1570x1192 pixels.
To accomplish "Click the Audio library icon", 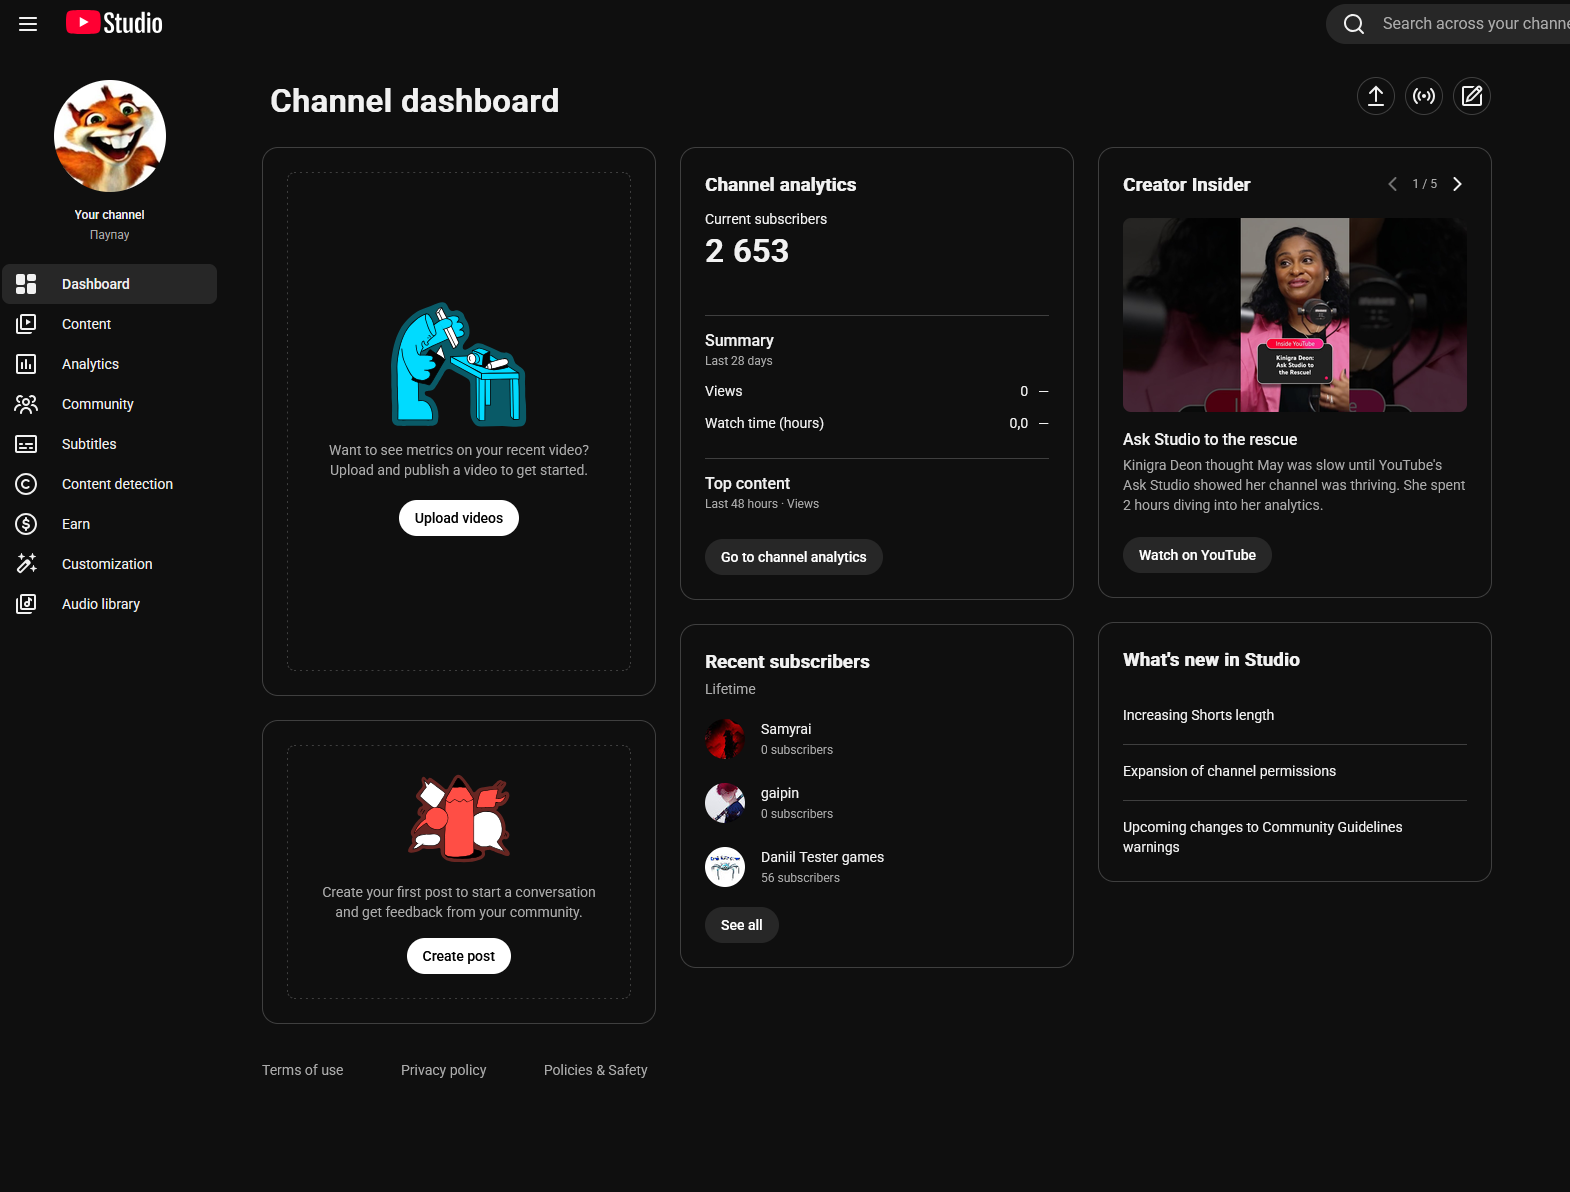I will click(26, 604).
